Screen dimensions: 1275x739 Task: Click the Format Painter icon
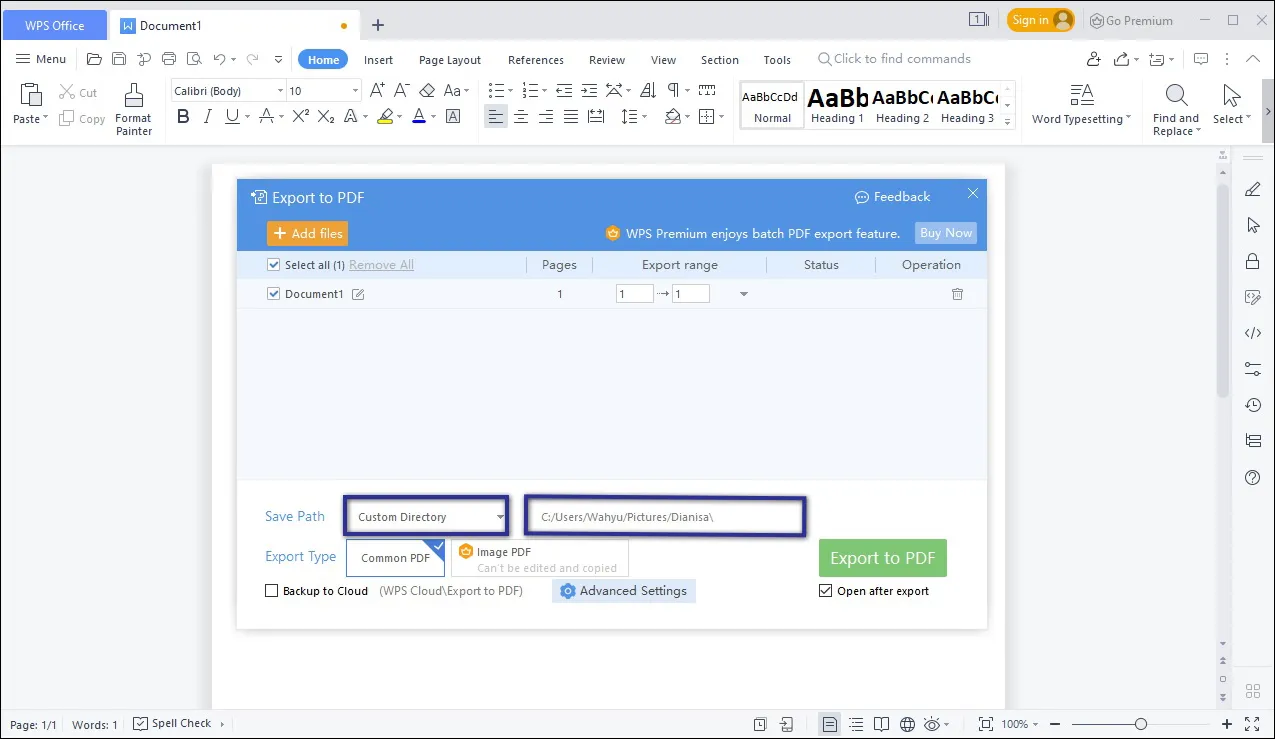pos(133,96)
